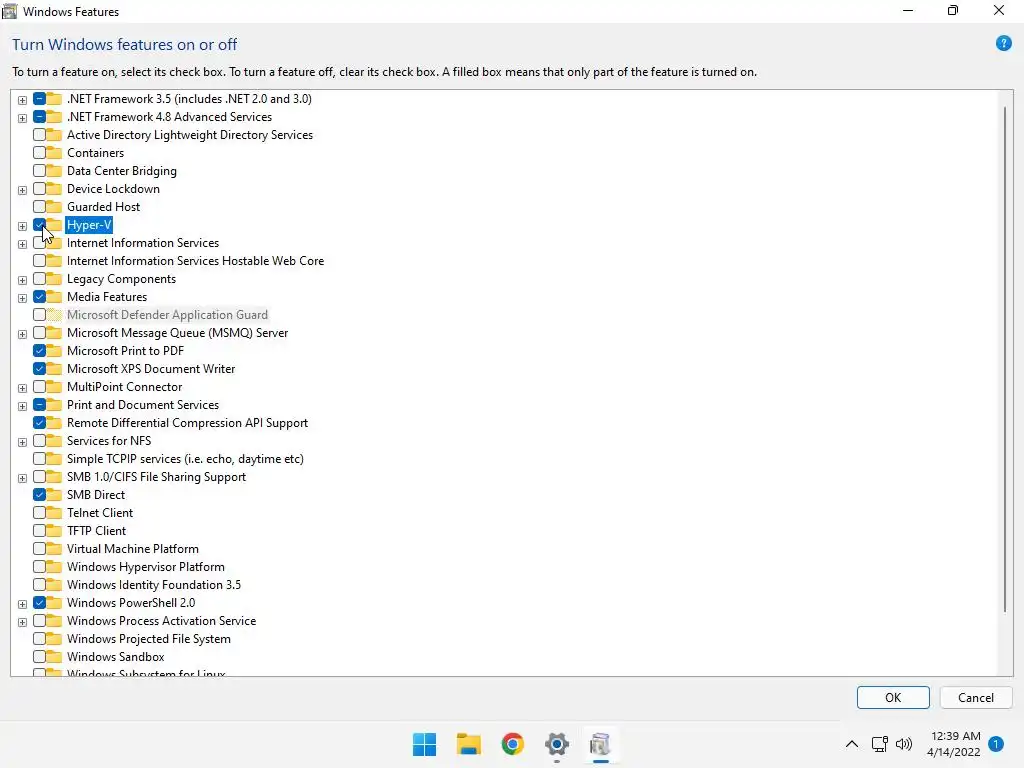Screen dimensions: 1024x768
Task: Uncheck SMB Direct checkbox
Action: [x=39, y=495]
